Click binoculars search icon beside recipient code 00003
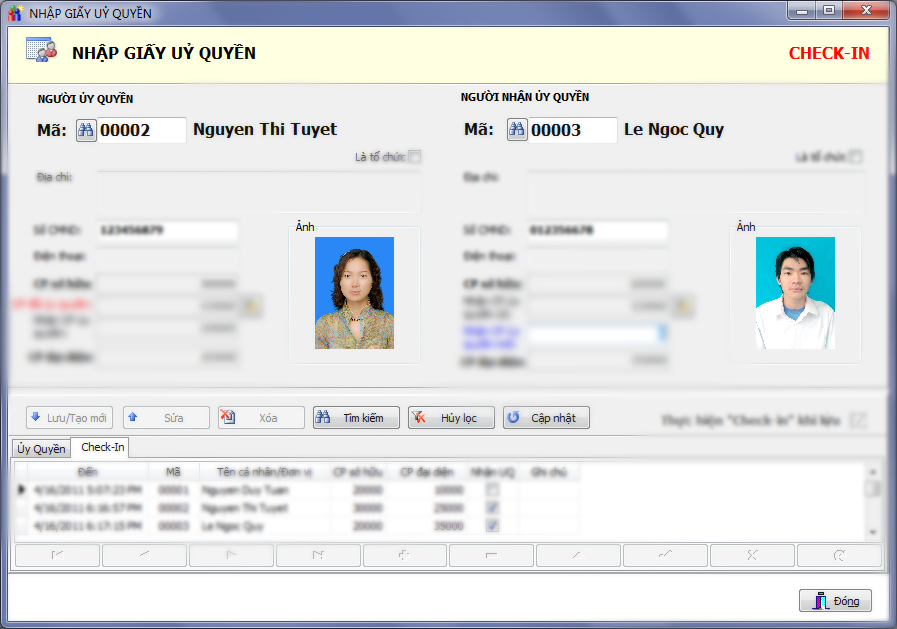Image resolution: width=897 pixels, height=629 pixels. click(517, 130)
